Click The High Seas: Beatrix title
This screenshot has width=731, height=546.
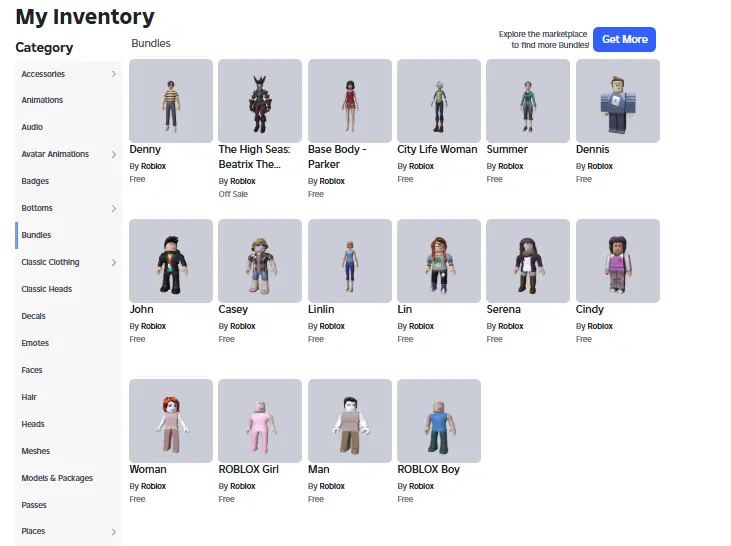pyautogui.click(x=255, y=157)
